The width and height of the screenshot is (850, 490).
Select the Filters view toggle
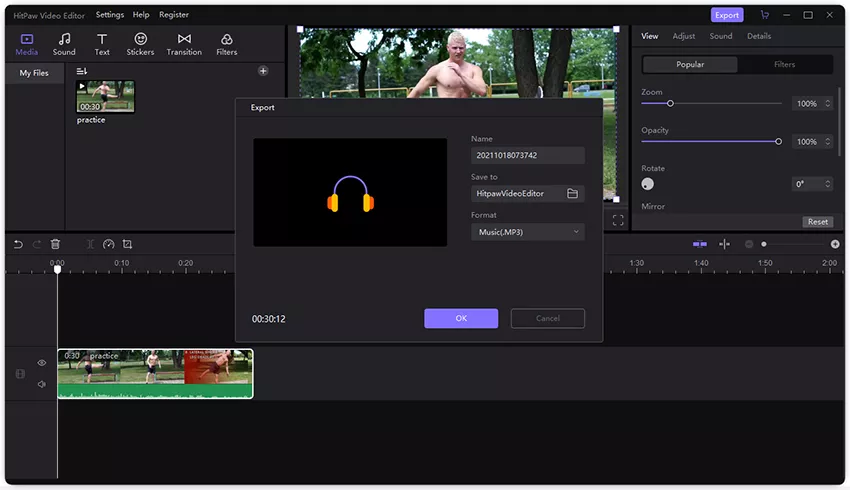click(x=784, y=65)
